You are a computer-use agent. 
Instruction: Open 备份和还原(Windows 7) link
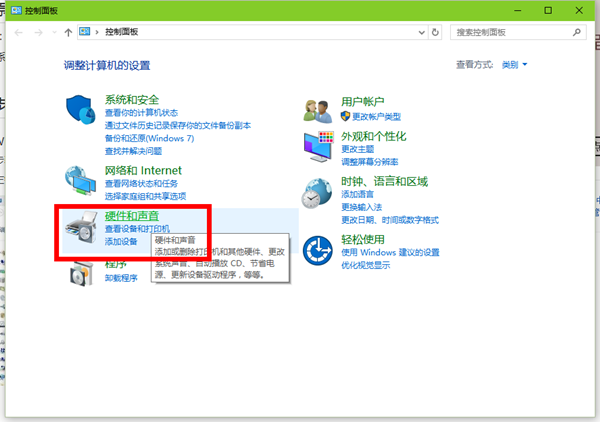pos(149,138)
